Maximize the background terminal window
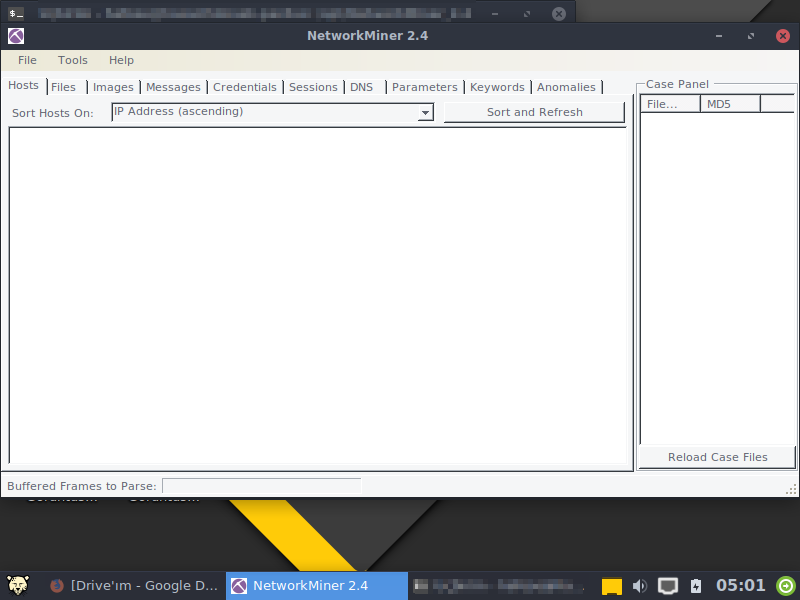The height and width of the screenshot is (600, 800). click(x=527, y=14)
